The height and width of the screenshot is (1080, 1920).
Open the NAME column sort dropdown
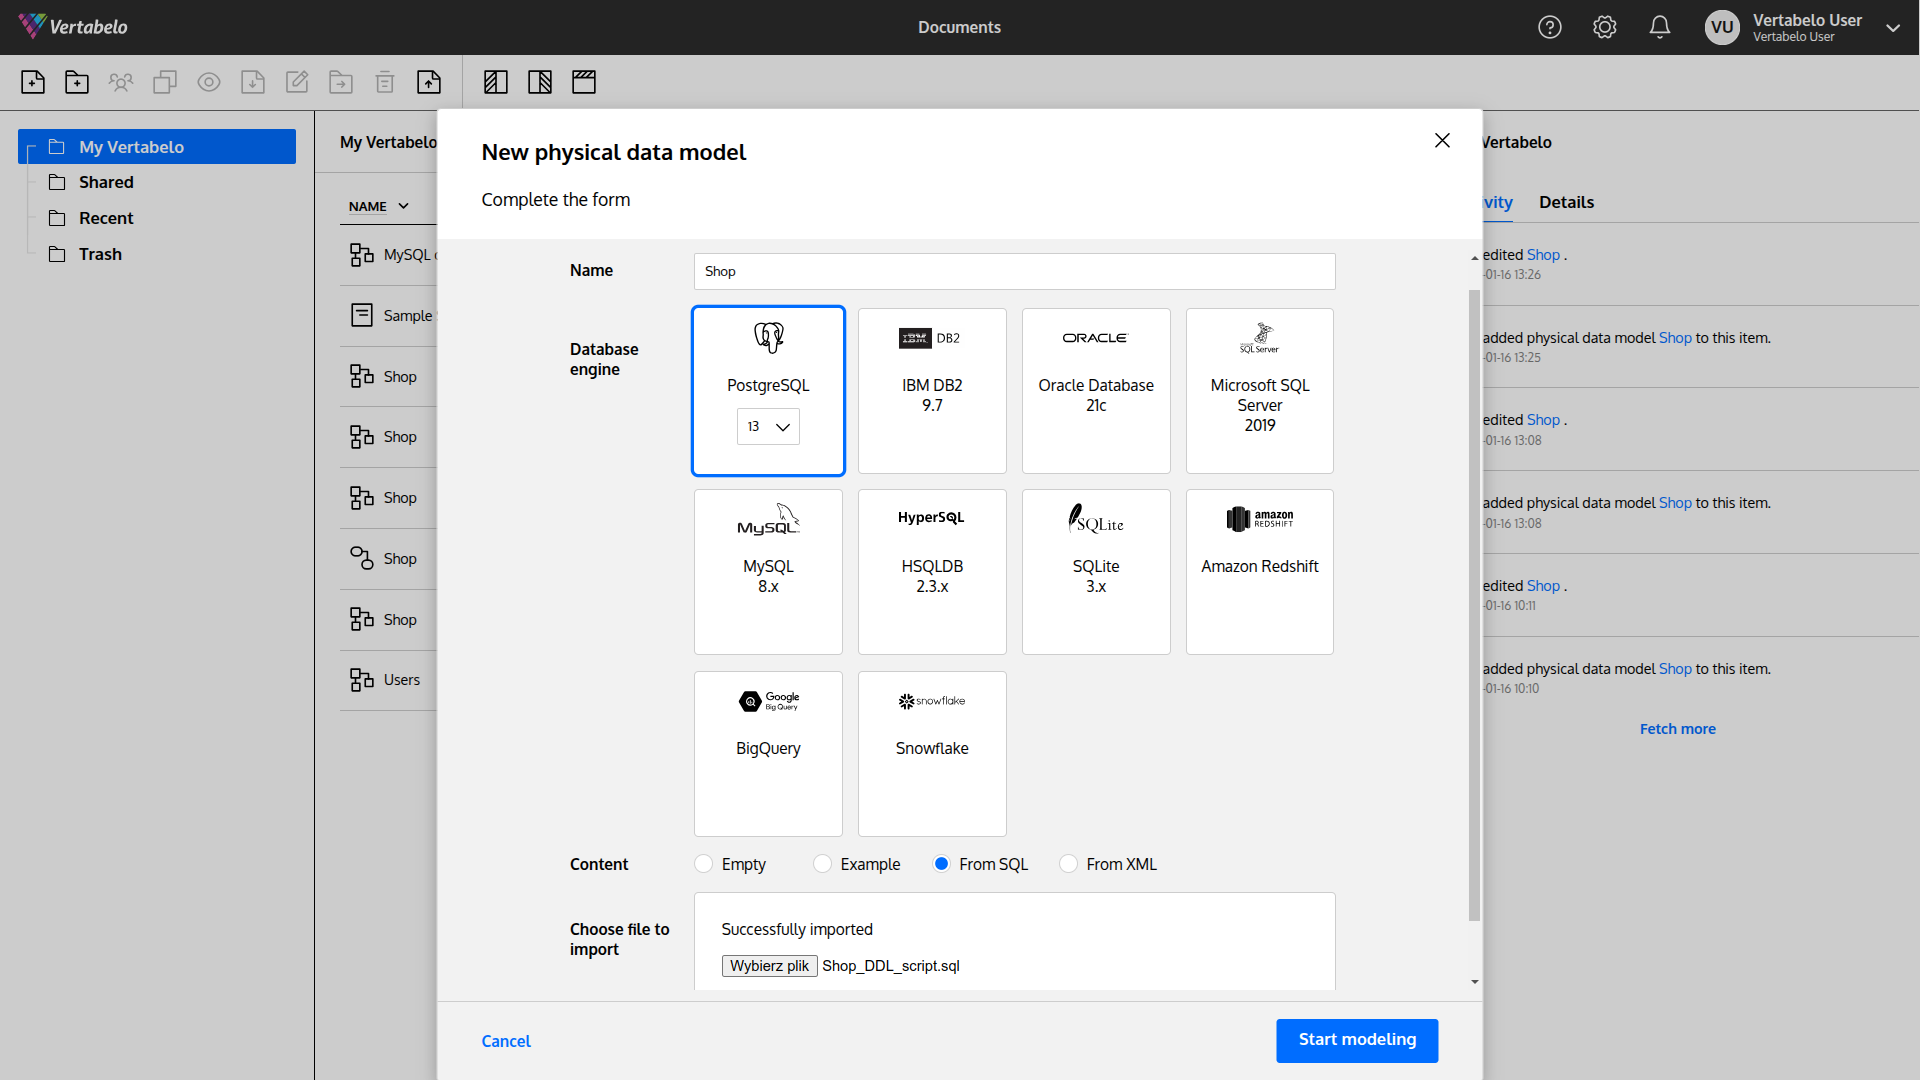click(x=402, y=206)
